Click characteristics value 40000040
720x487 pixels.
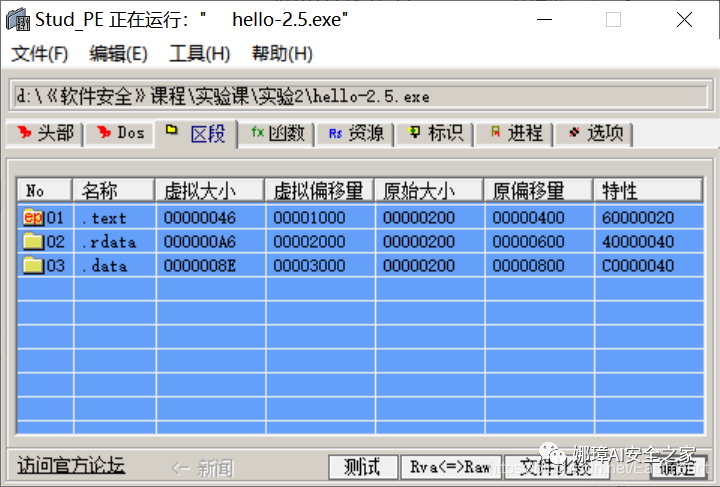point(638,241)
